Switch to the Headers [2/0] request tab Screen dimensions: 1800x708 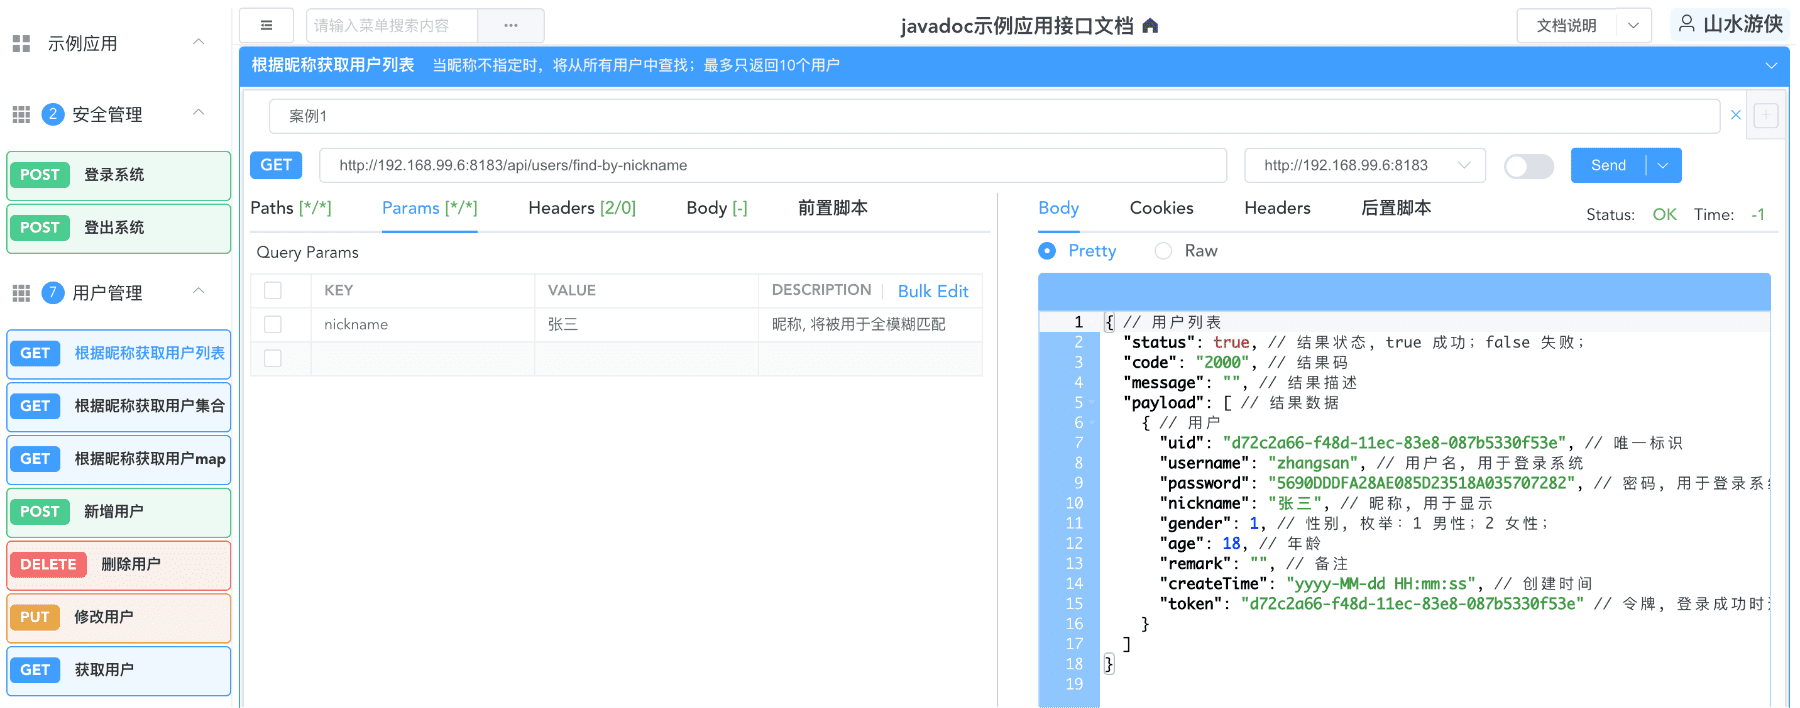(x=581, y=208)
